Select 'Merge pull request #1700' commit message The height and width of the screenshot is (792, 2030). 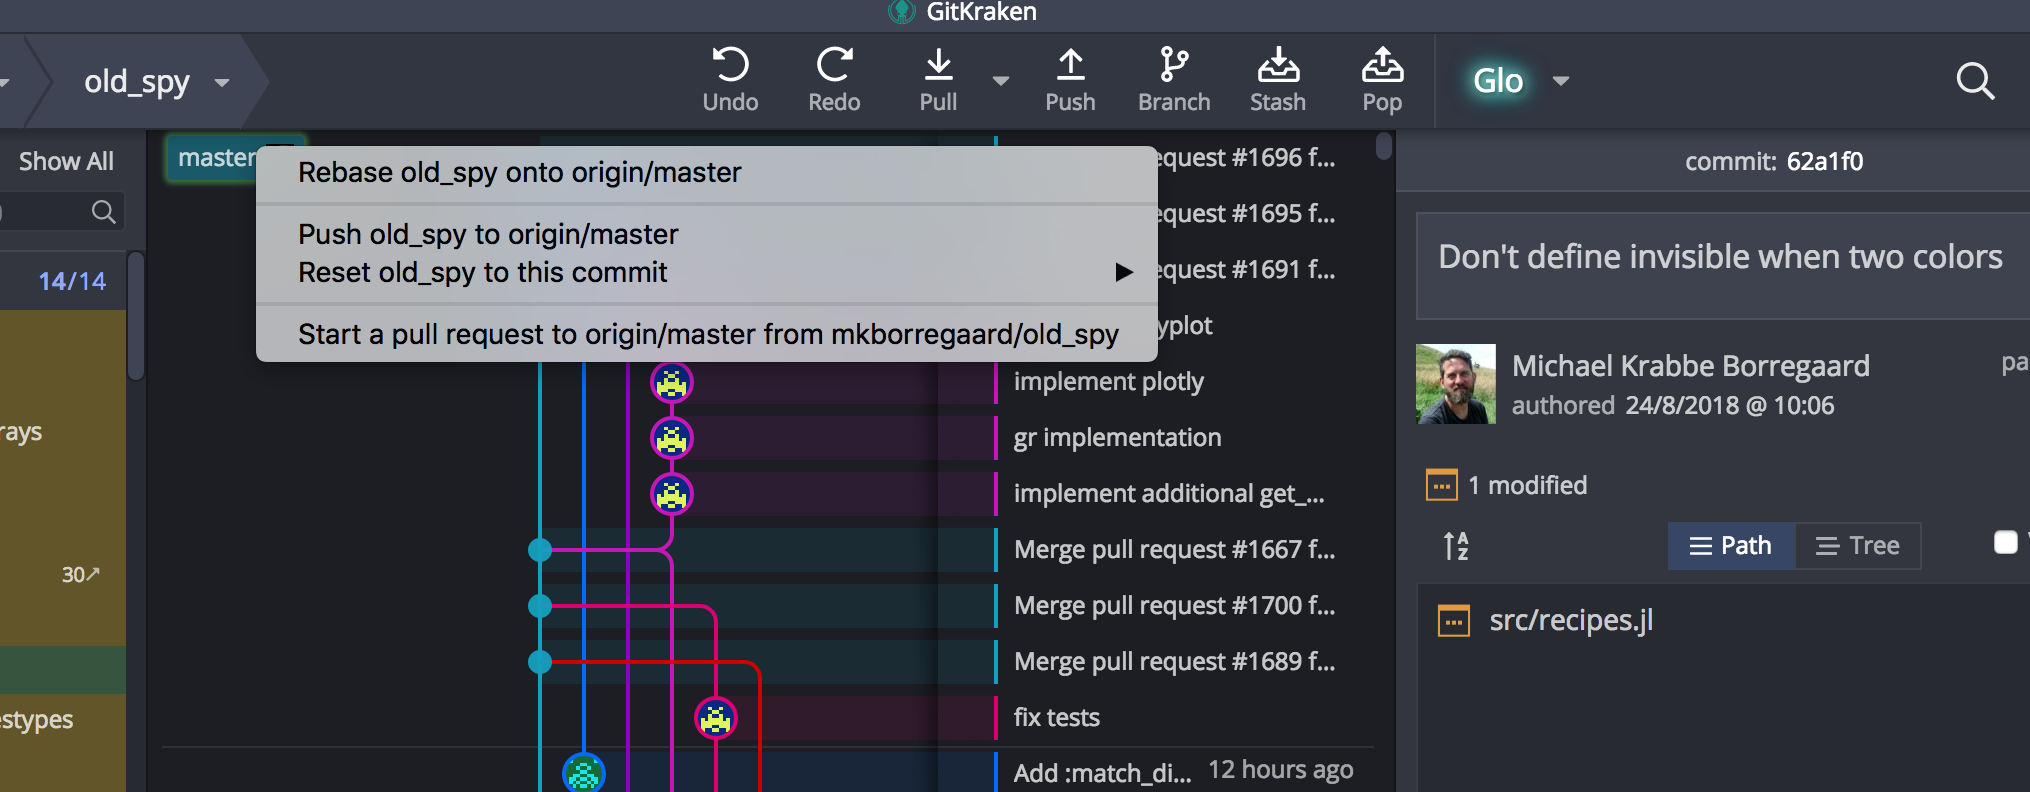click(x=1174, y=606)
